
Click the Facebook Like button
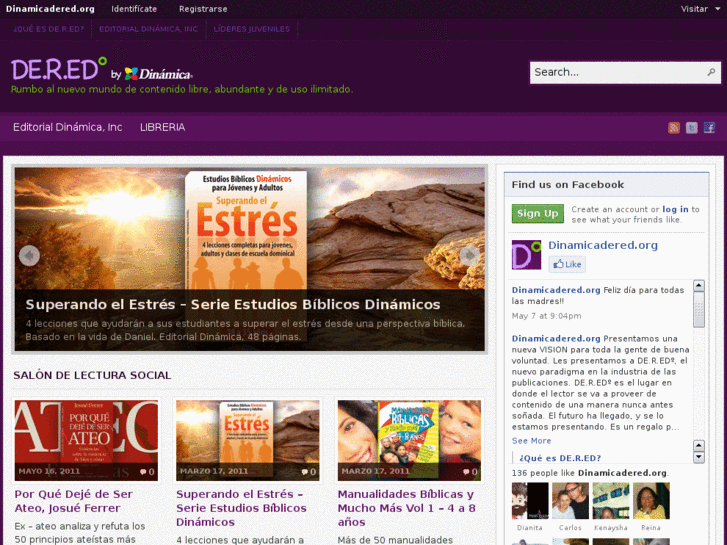coord(567,264)
